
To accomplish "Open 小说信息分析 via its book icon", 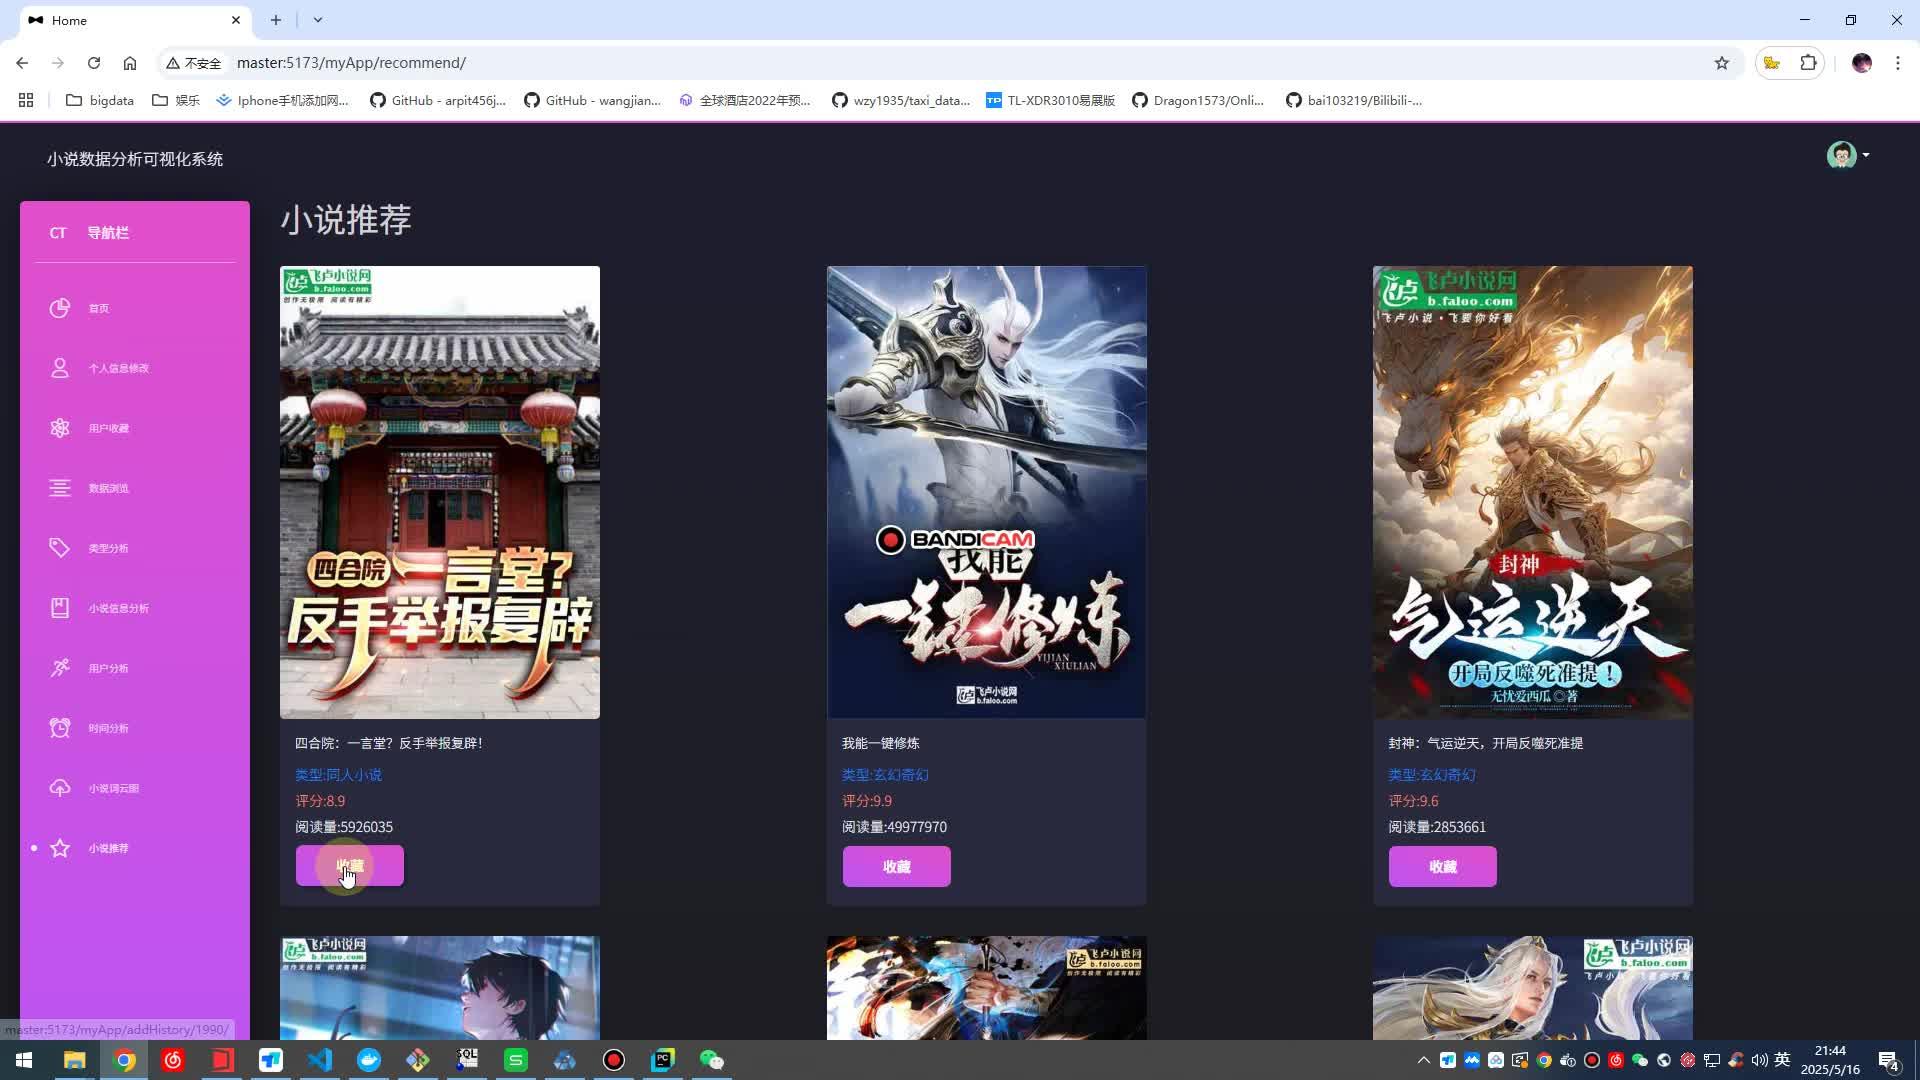I will [x=60, y=608].
